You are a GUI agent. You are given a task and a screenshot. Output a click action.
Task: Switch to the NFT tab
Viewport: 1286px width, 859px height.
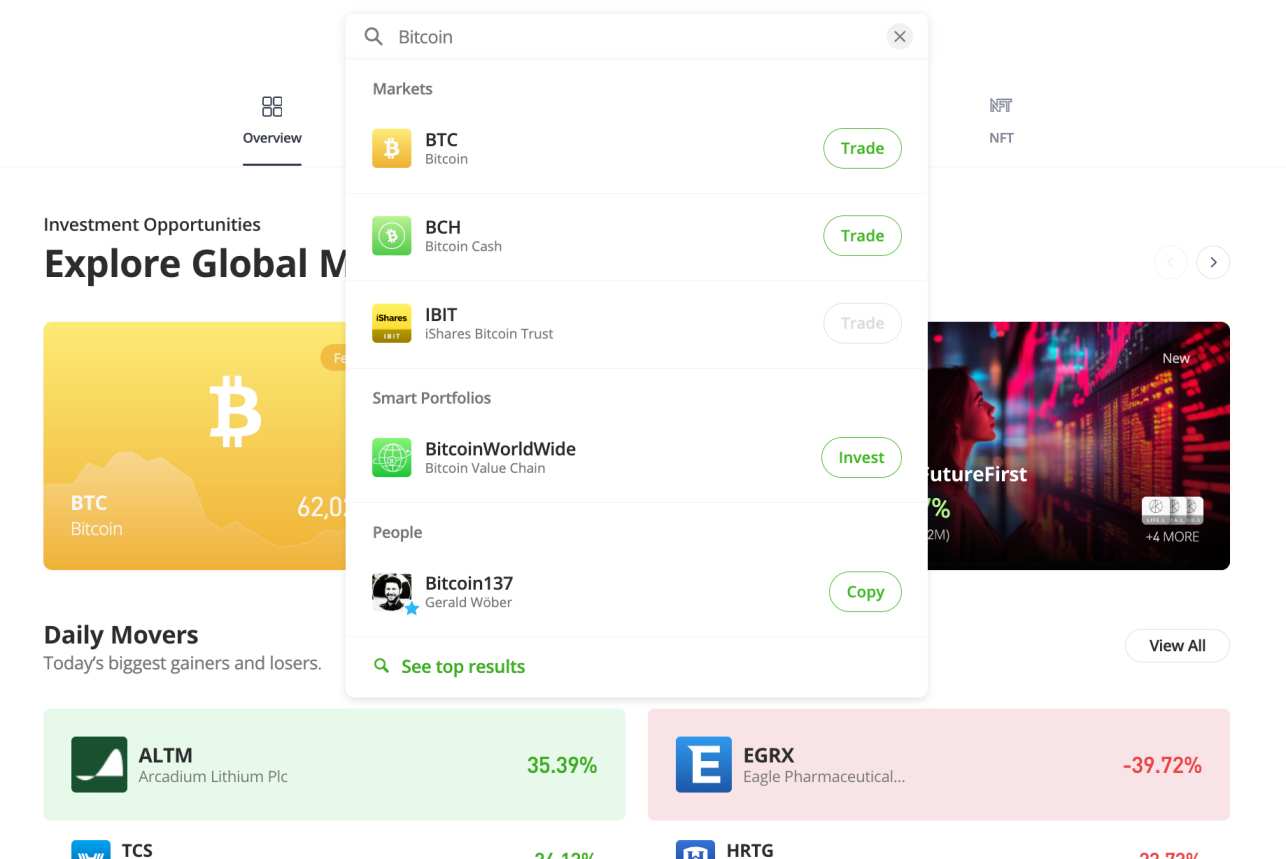(1001, 121)
